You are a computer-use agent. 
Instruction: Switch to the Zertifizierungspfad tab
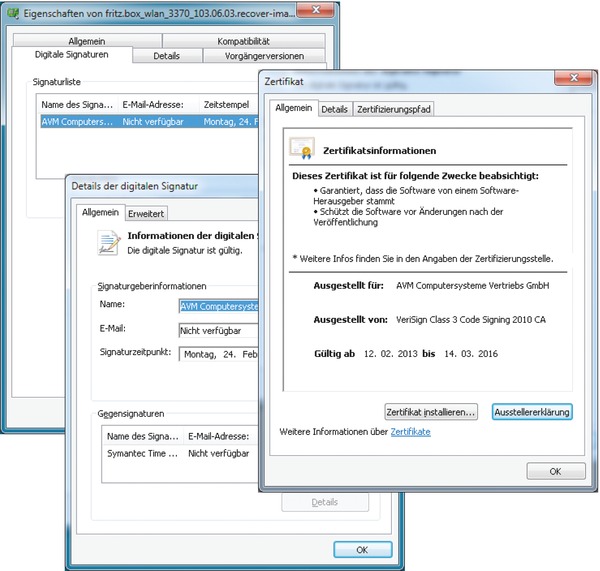coord(393,109)
